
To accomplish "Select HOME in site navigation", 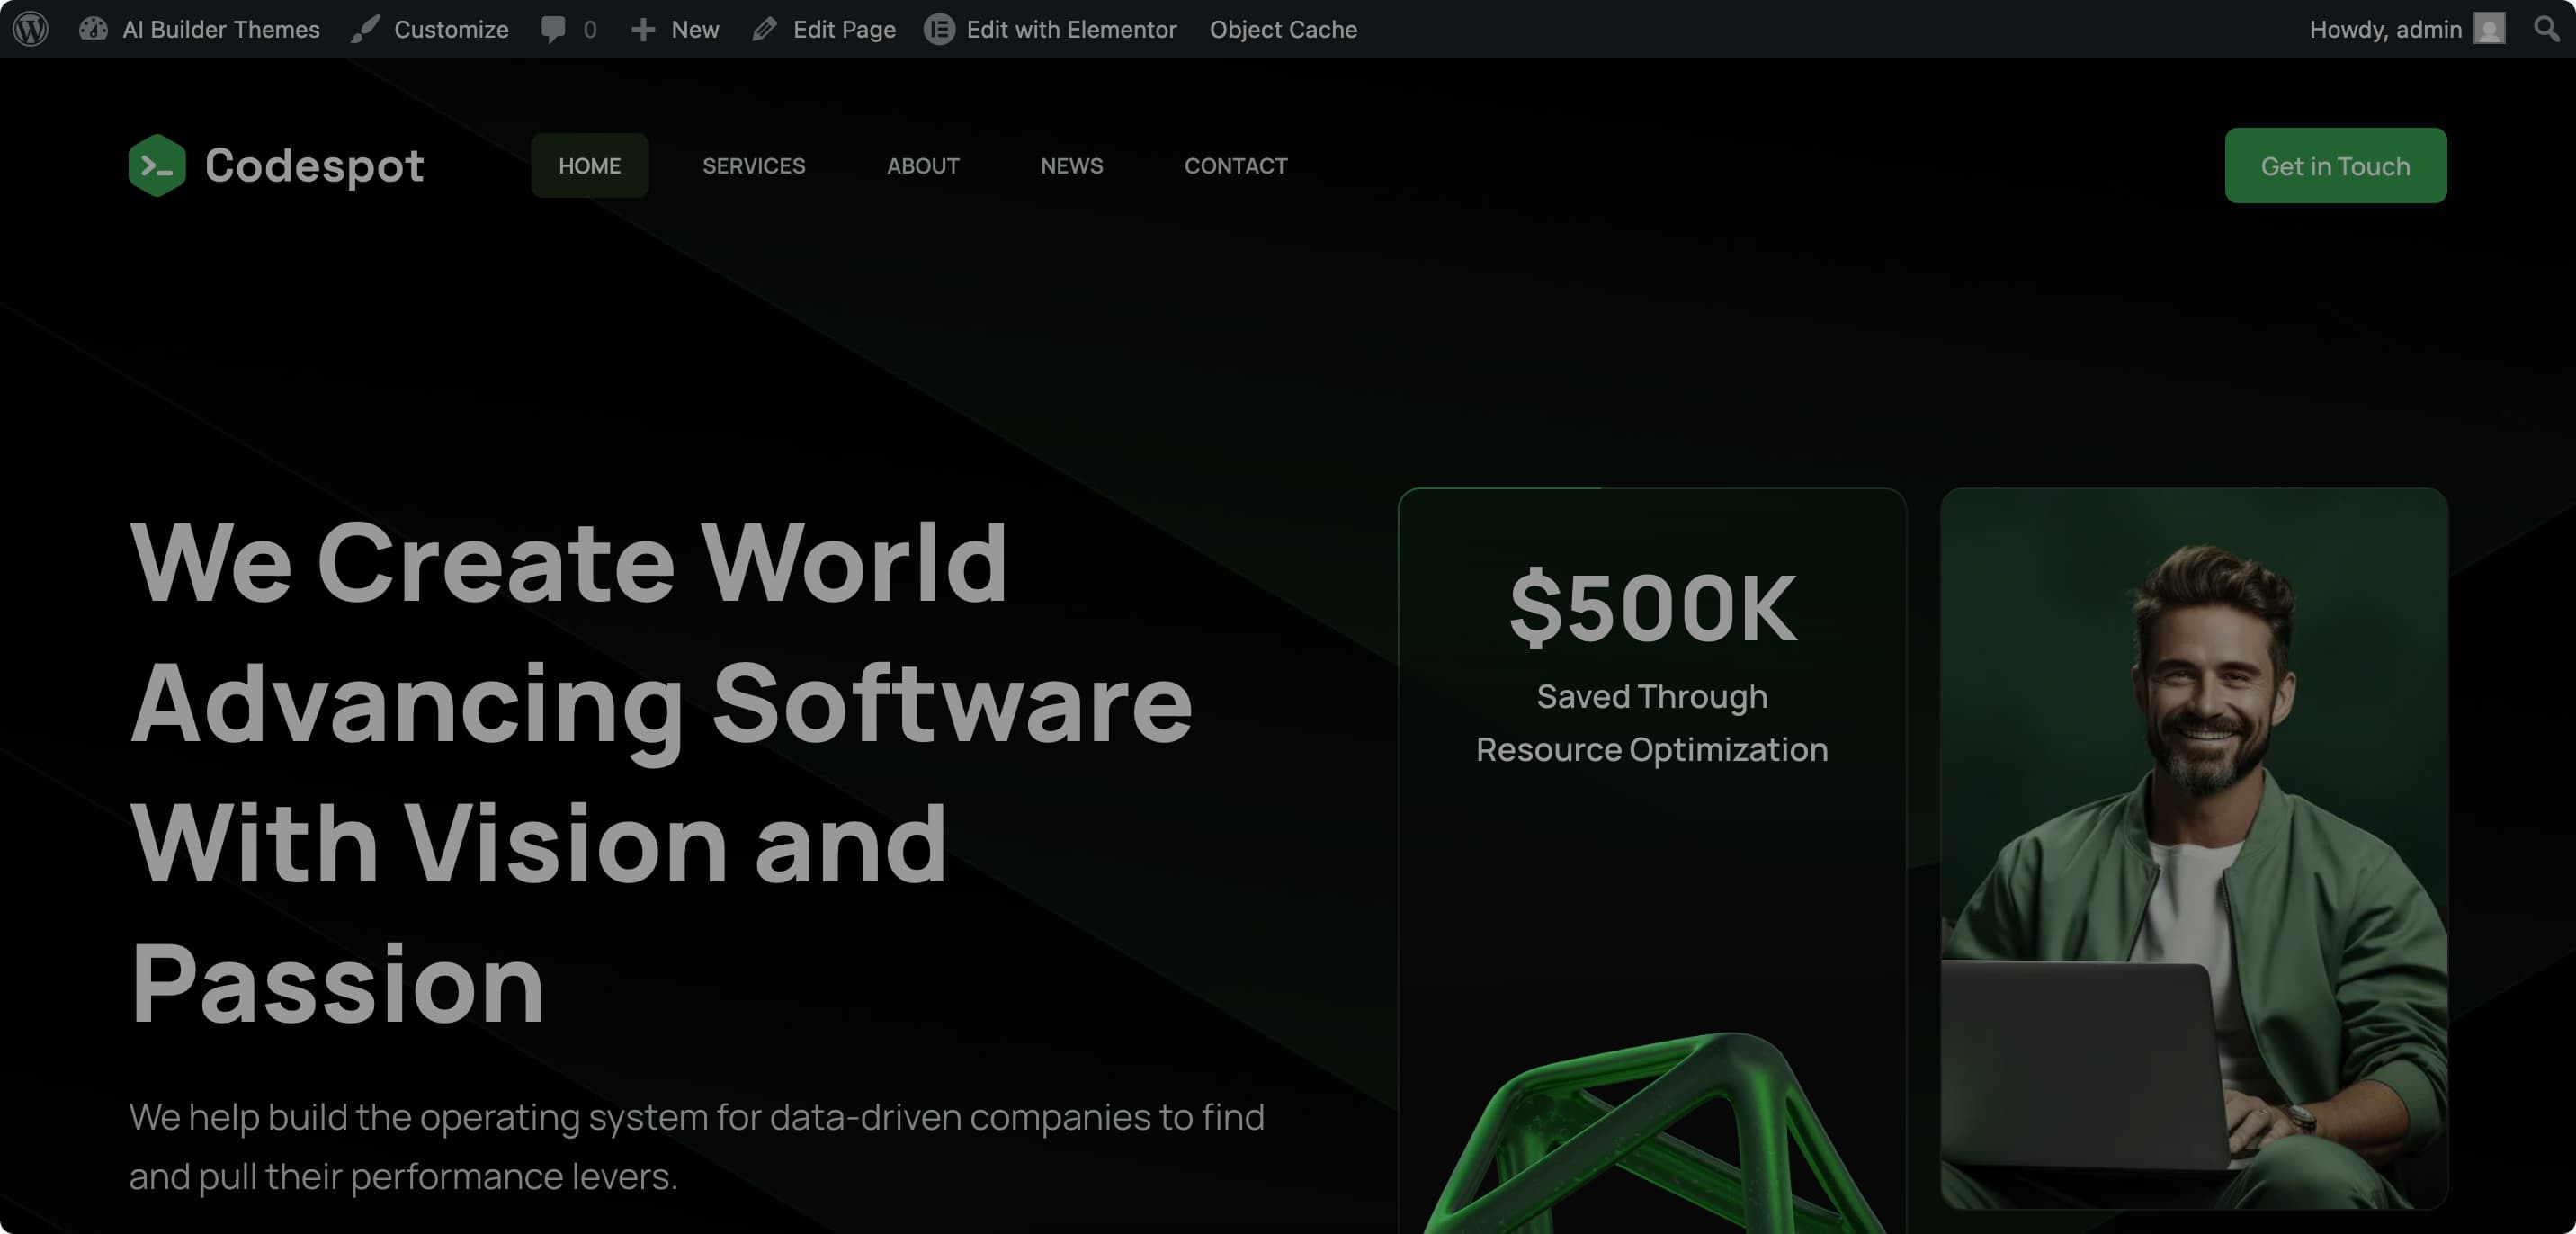I will tap(589, 166).
